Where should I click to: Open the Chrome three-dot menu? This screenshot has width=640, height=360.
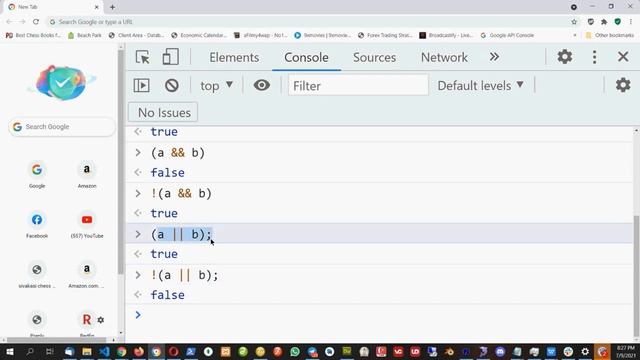point(631,22)
